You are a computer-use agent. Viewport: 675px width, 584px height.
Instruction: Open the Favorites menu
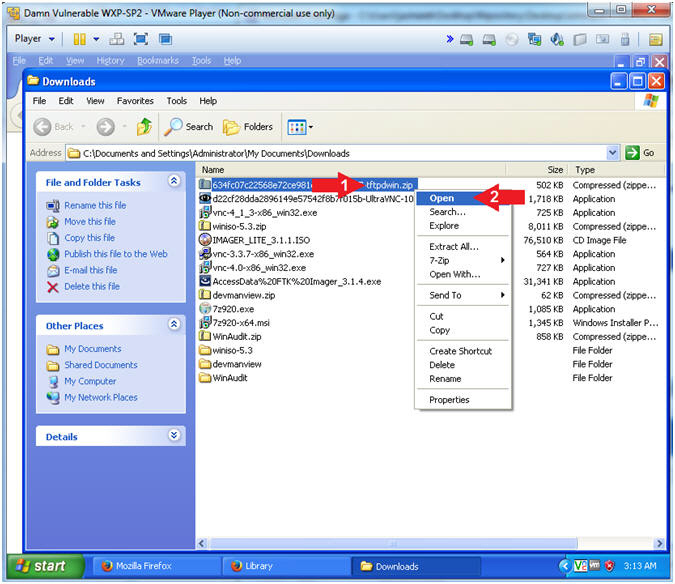135,101
